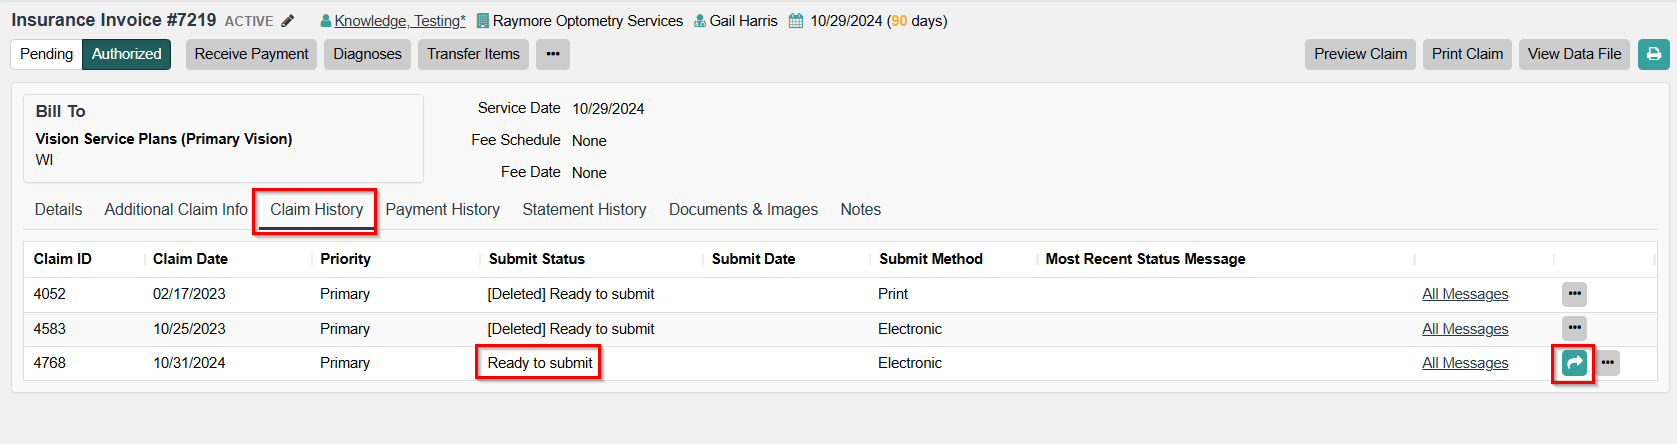Open the Documents & Images tab
Viewport: 1677px width, 444px height.
point(743,209)
